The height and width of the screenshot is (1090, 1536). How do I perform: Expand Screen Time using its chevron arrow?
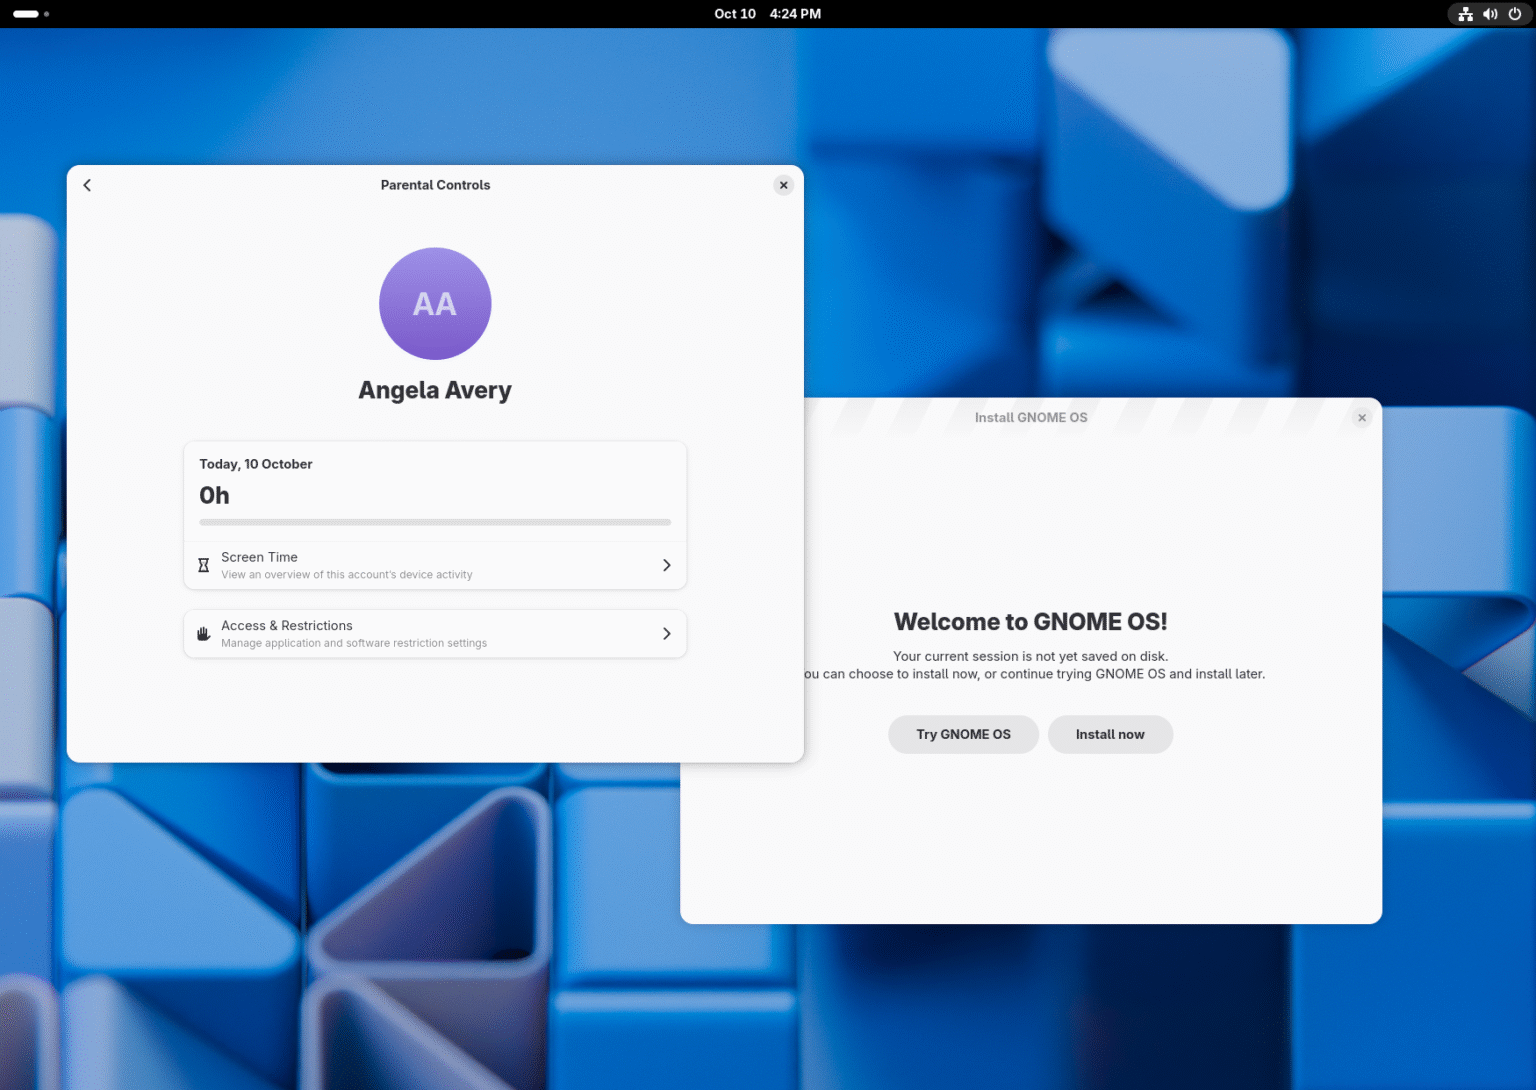coord(666,565)
